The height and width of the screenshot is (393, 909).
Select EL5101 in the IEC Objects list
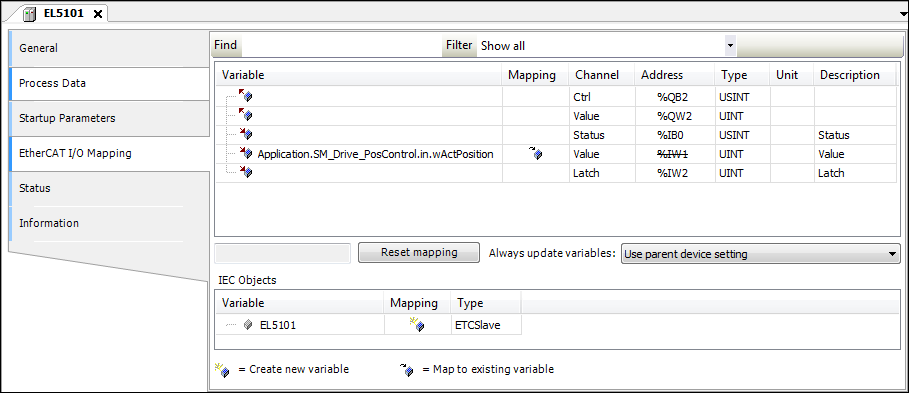pos(278,325)
